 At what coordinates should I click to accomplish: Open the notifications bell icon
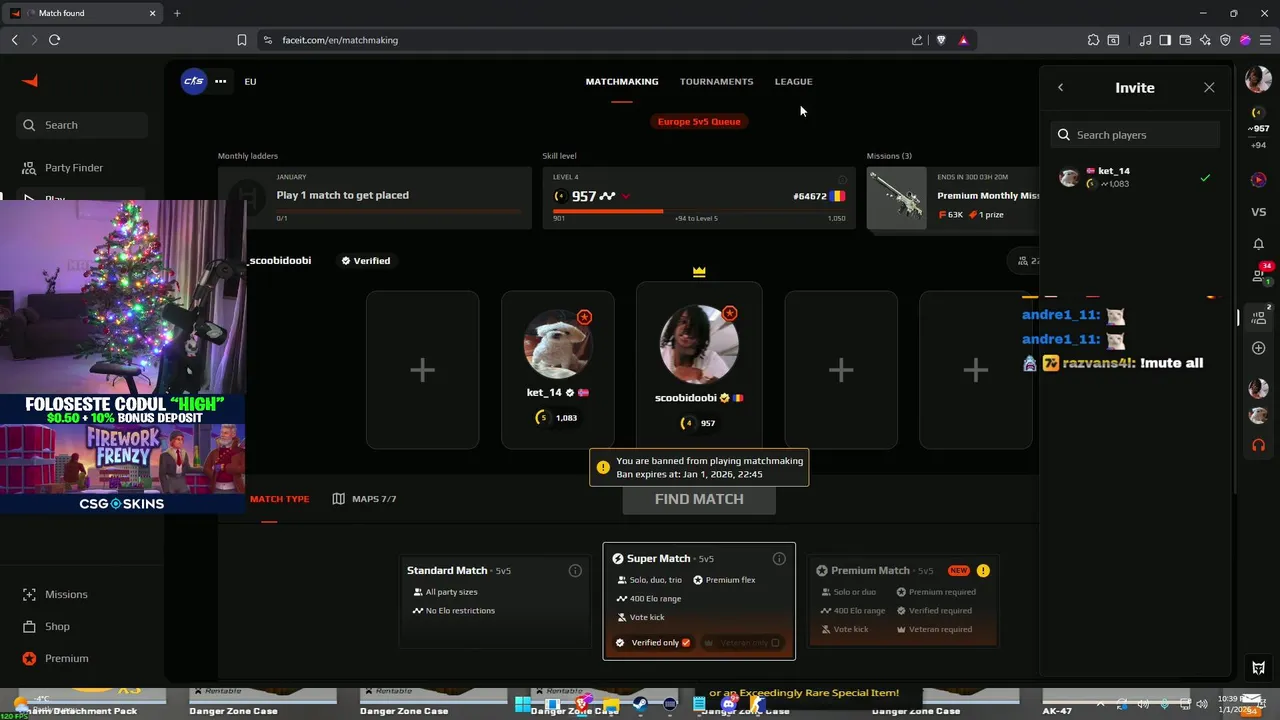pyautogui.click(x=1258, y=244)
